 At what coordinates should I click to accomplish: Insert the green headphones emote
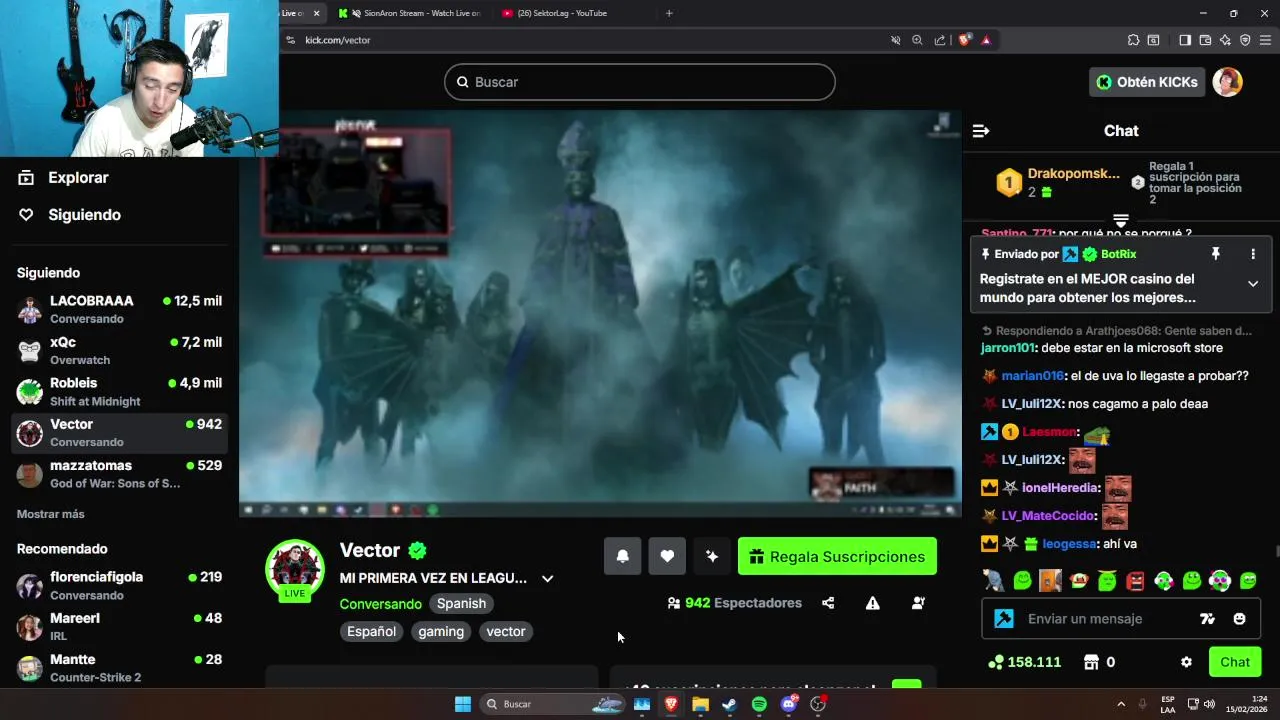click(1163, 580)
